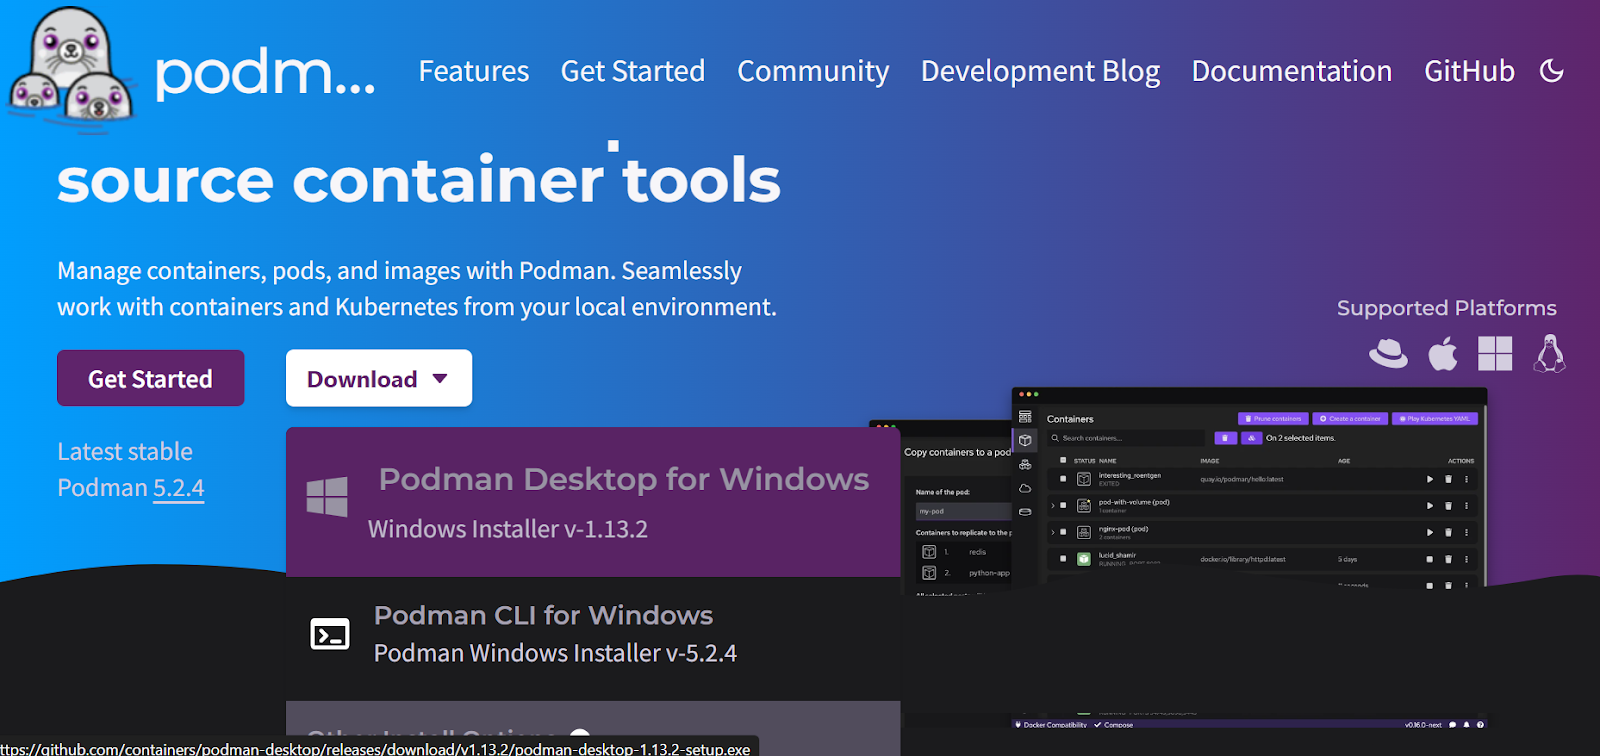Screen dimensions: 1600x756
Task: Delete the pod-with-volume pod
Action: tap(1448, 506)
